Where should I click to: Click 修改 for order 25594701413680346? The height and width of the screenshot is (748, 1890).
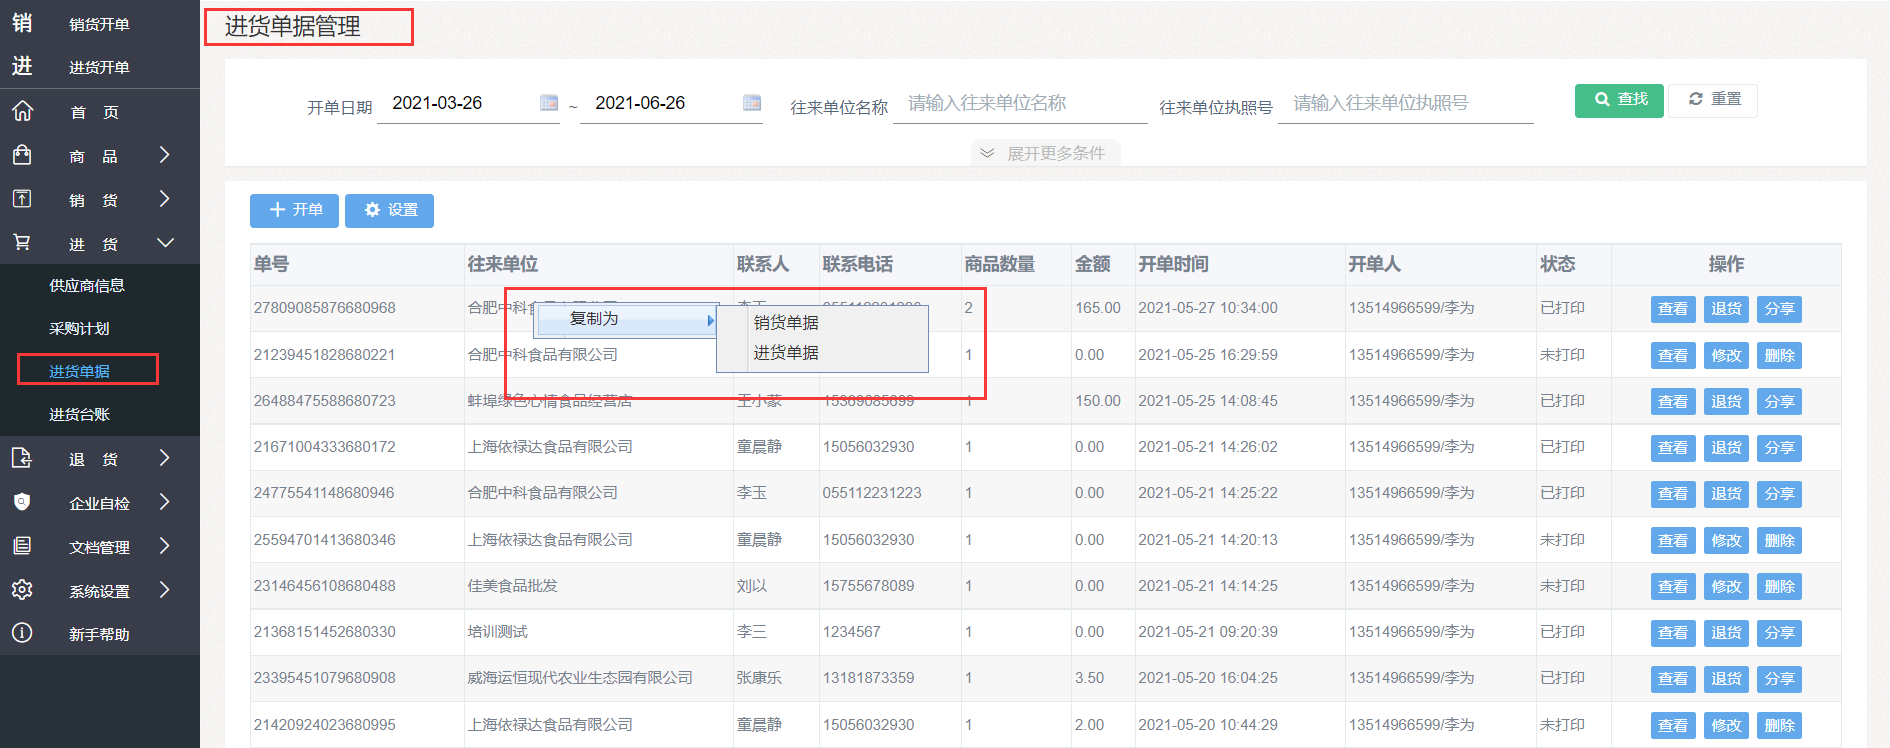point(1726,540)
